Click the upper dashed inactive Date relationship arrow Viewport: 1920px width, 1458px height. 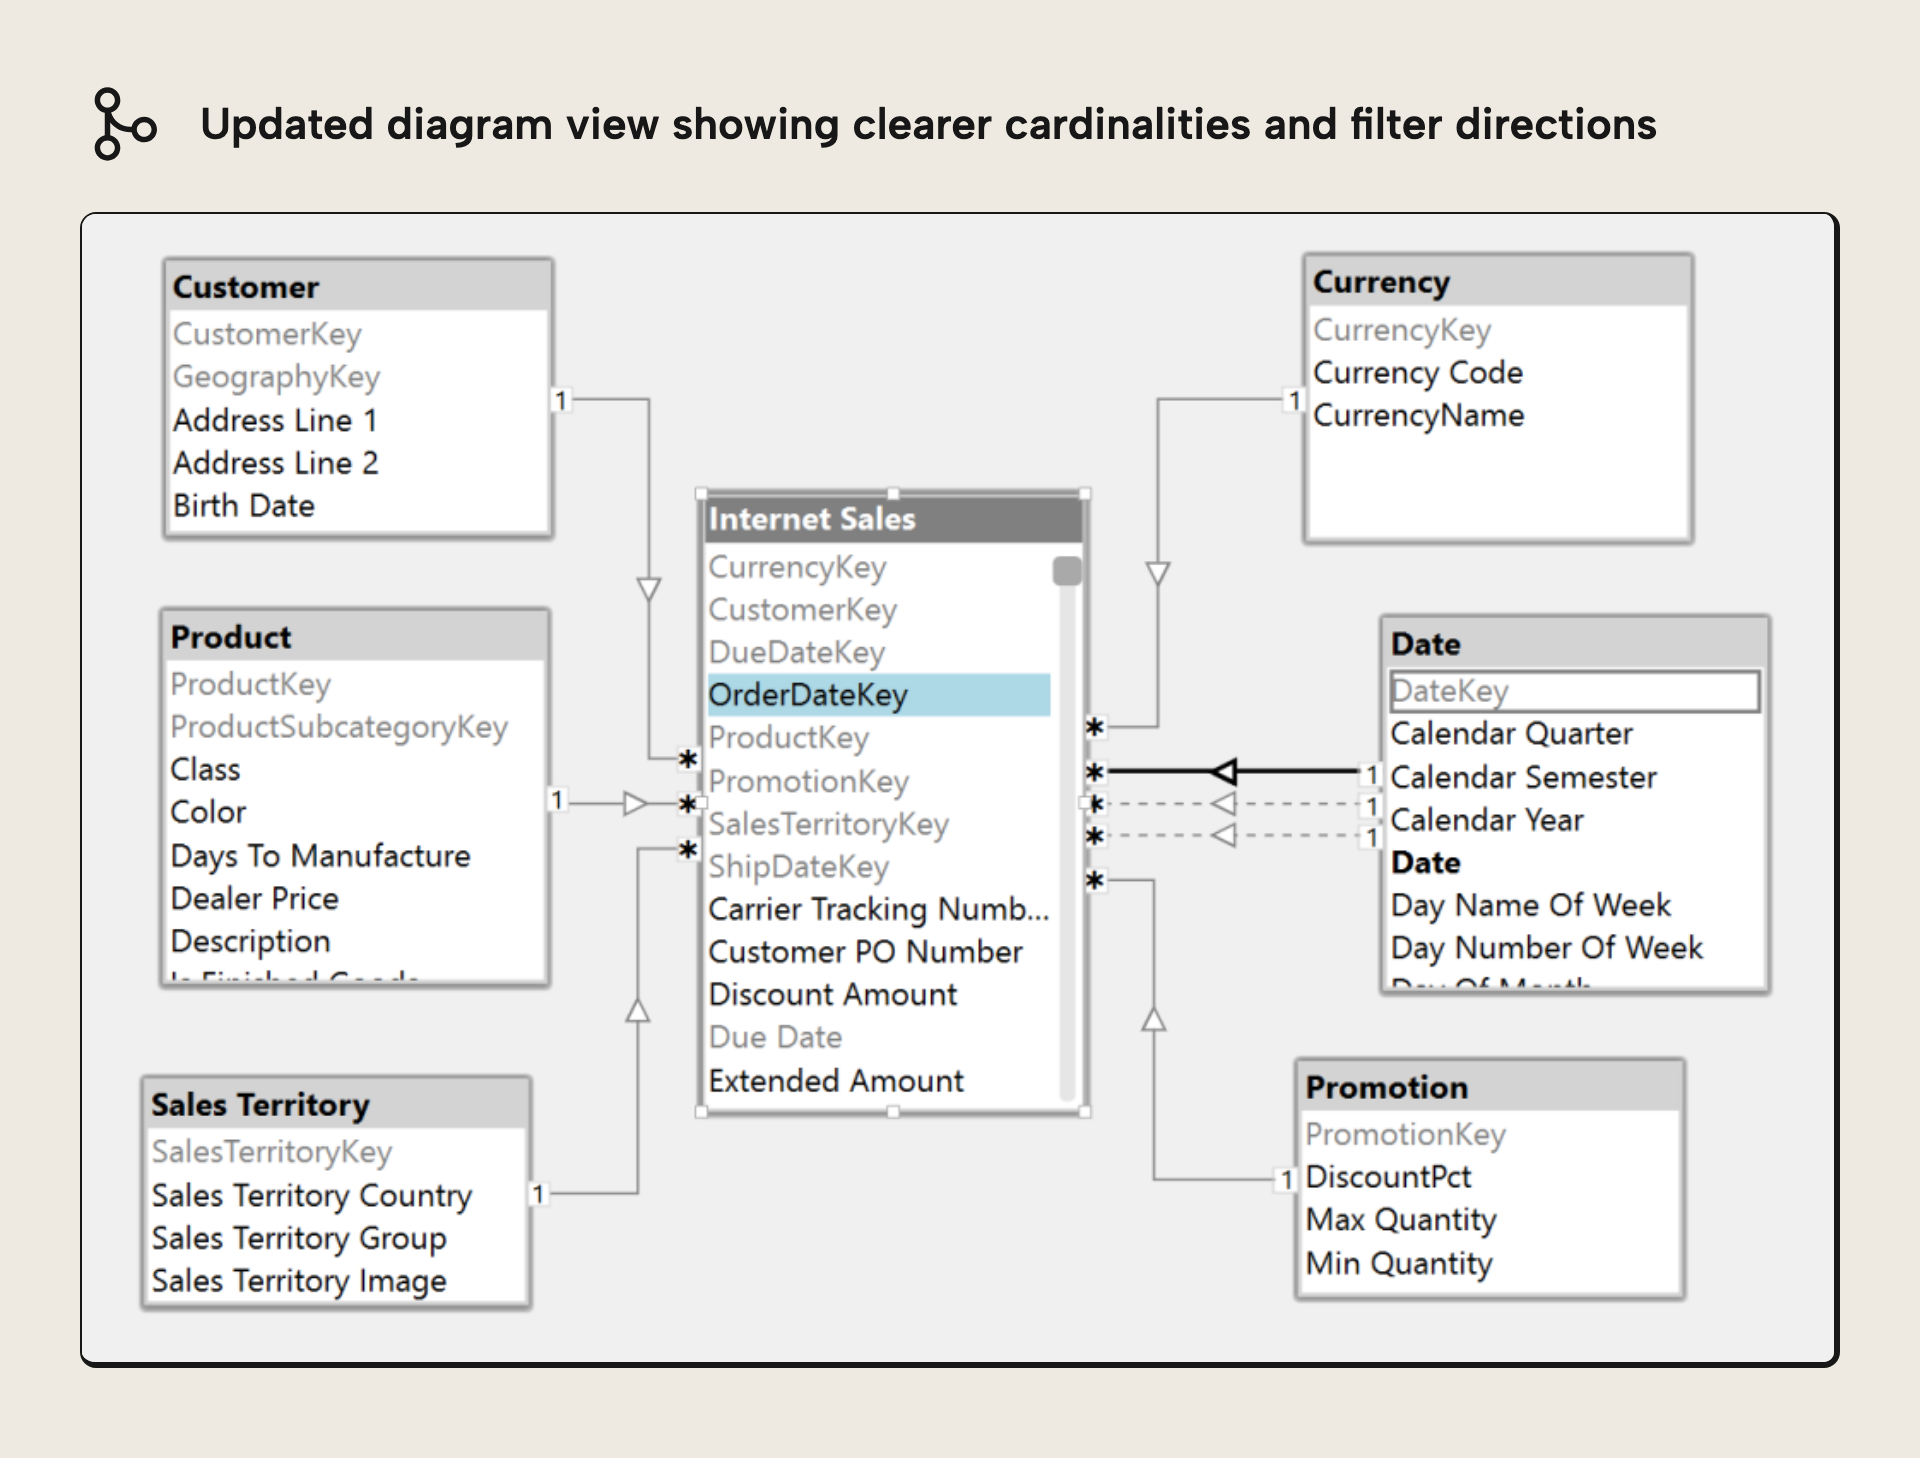point(1223,803)
